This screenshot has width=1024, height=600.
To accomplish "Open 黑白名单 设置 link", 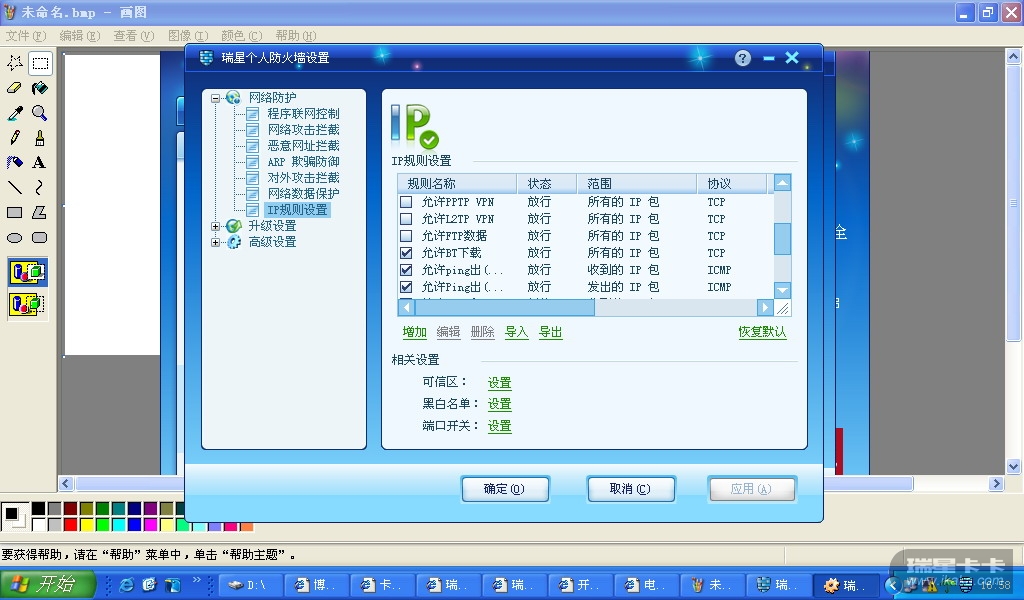I will click(499, 404).
